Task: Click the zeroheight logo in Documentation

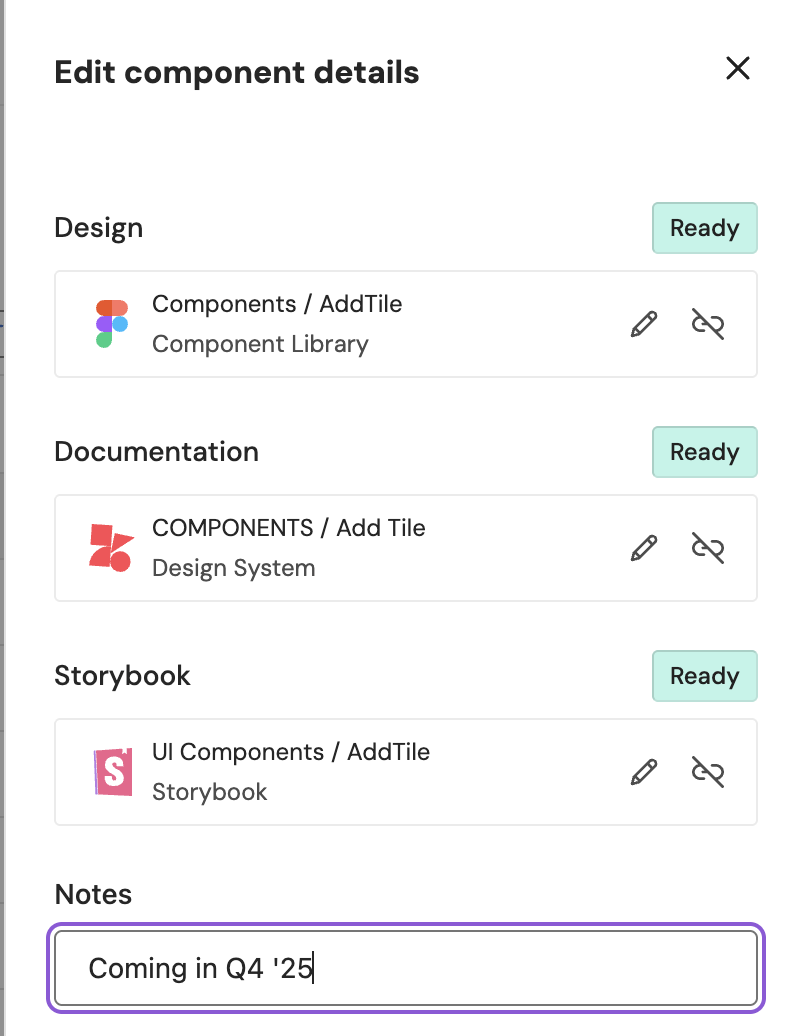Action: point(111,548)
